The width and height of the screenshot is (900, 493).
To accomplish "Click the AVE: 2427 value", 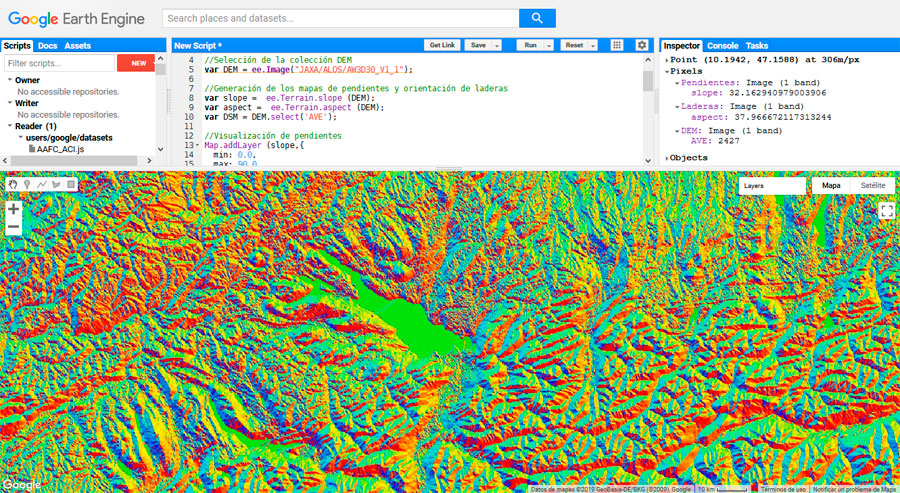I will 715,141.
